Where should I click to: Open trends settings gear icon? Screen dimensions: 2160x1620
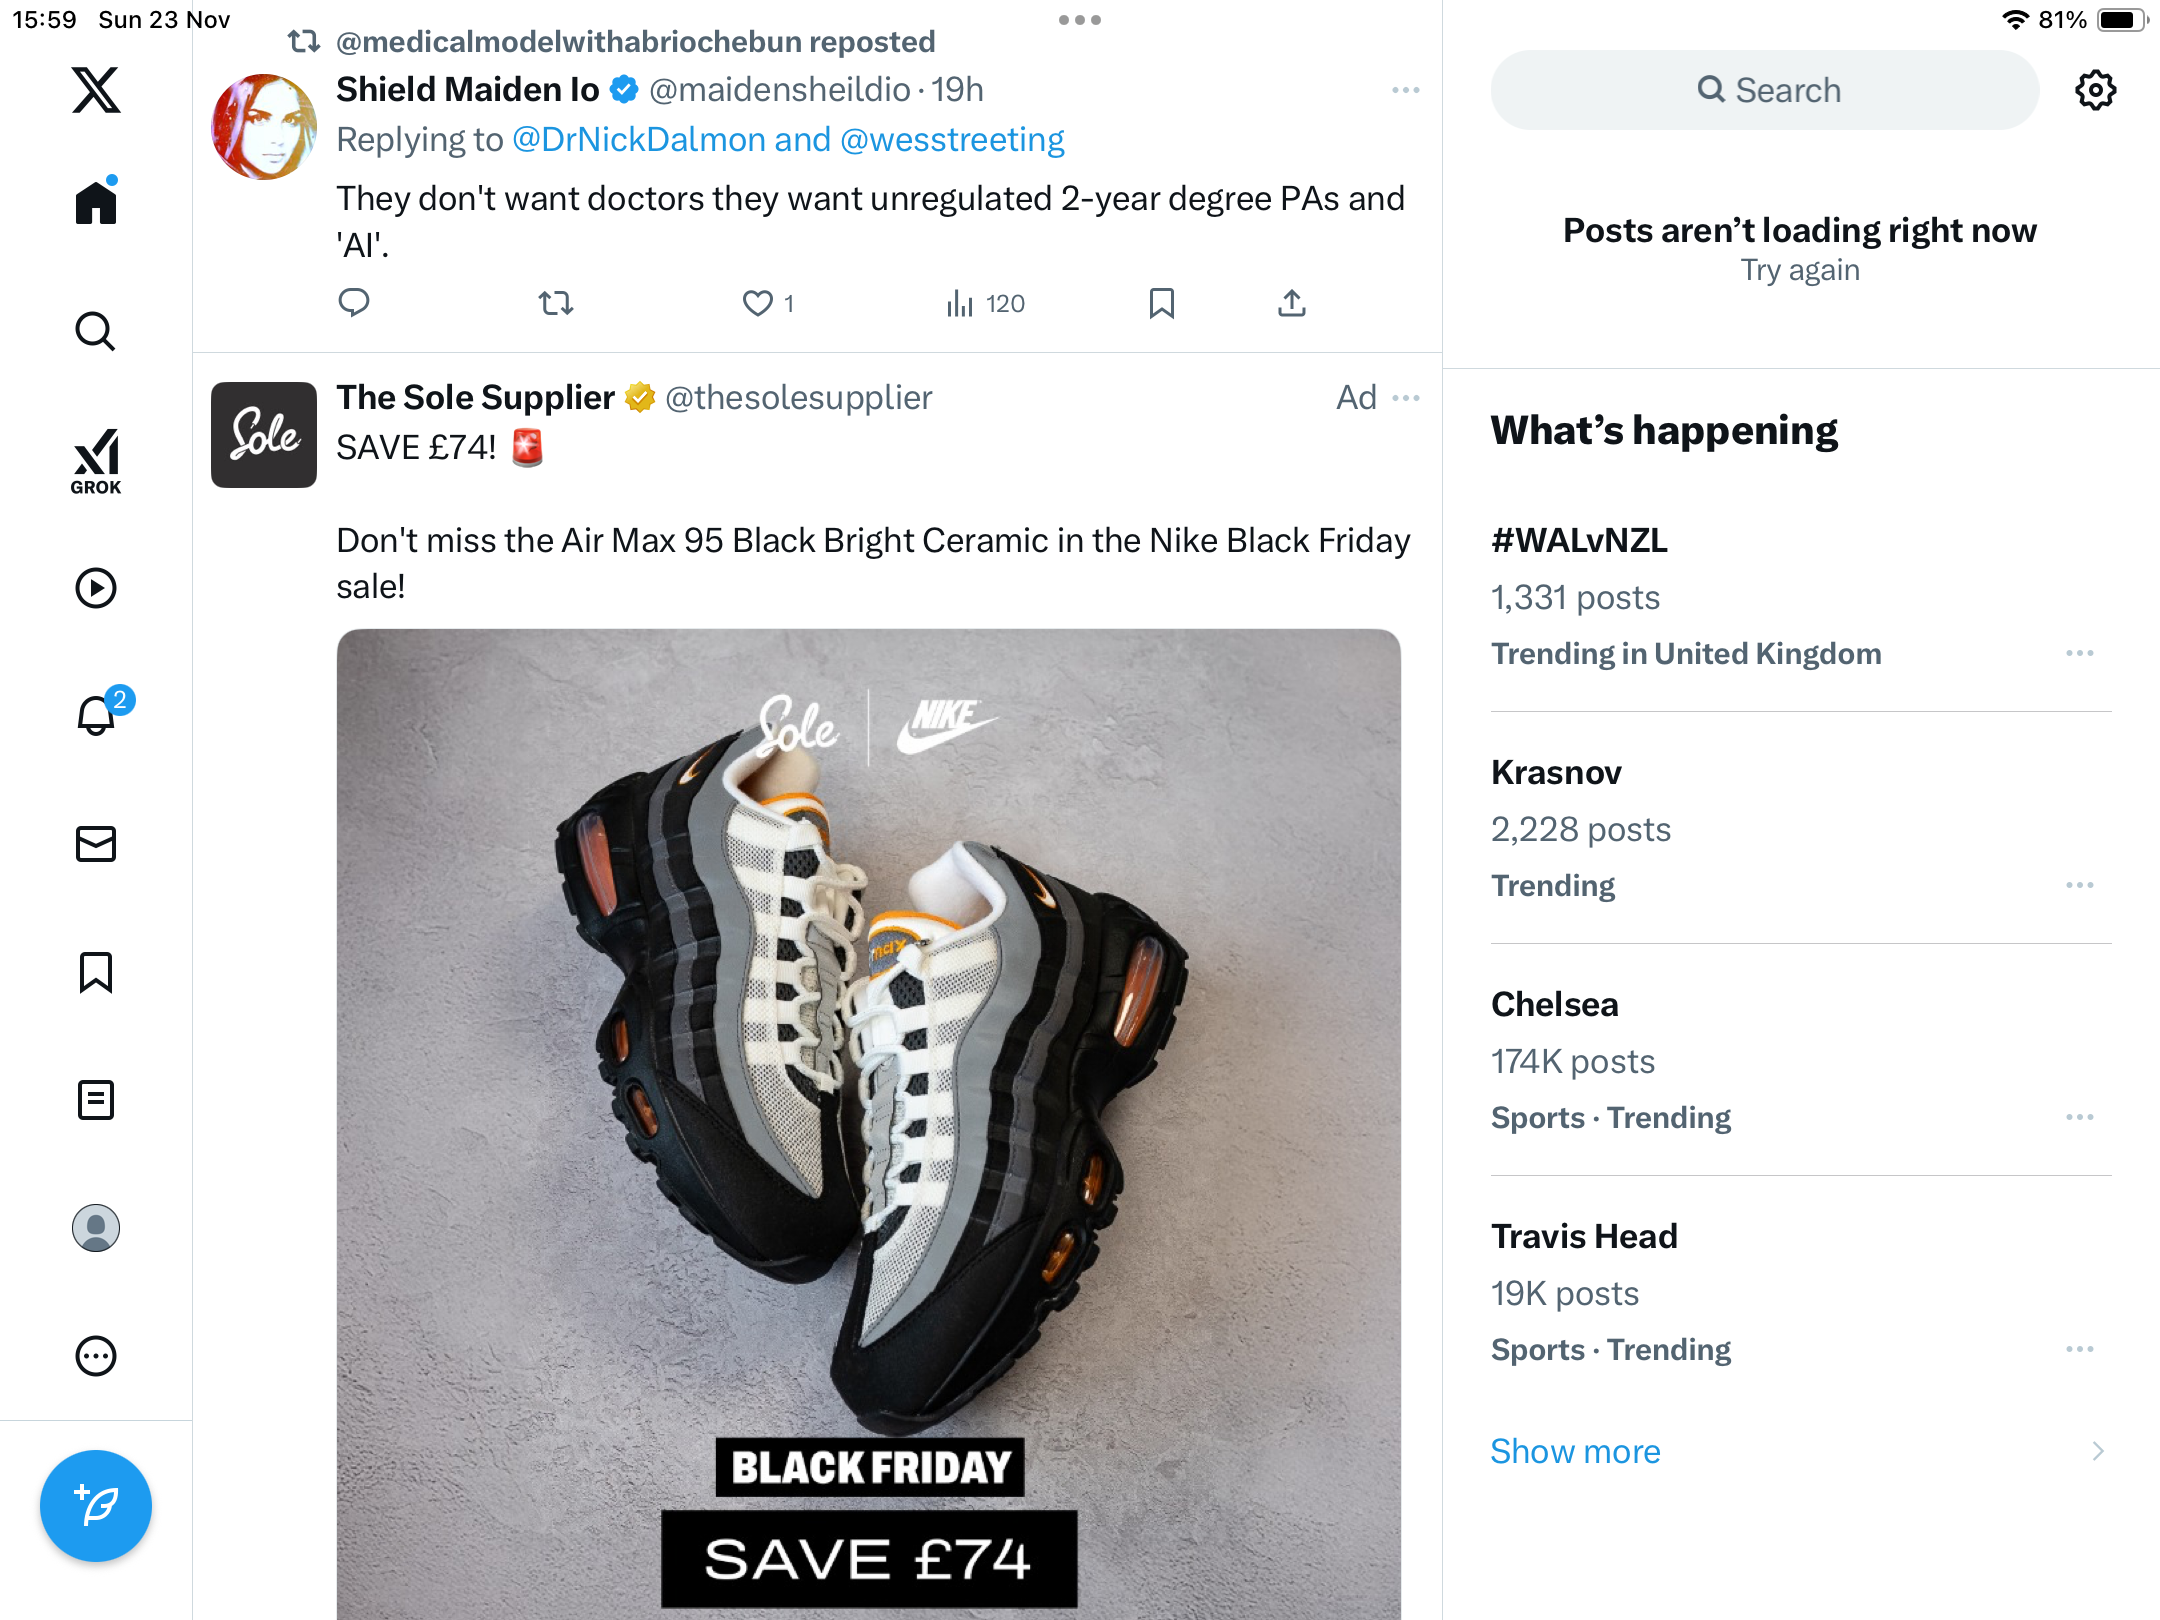point(2095,90)
